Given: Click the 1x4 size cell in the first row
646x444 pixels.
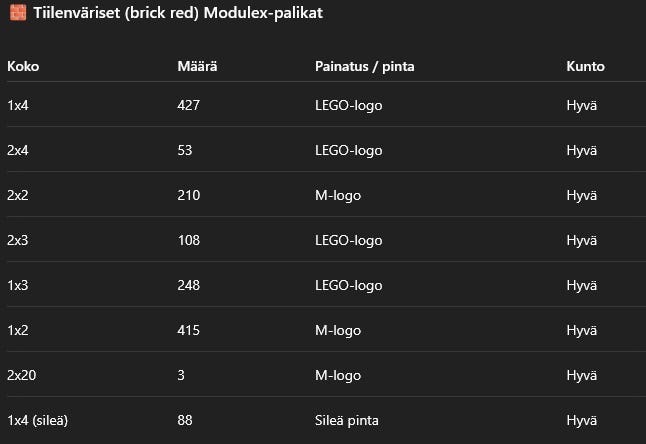Looking at the screenshot, I should (x=18, y=105).
